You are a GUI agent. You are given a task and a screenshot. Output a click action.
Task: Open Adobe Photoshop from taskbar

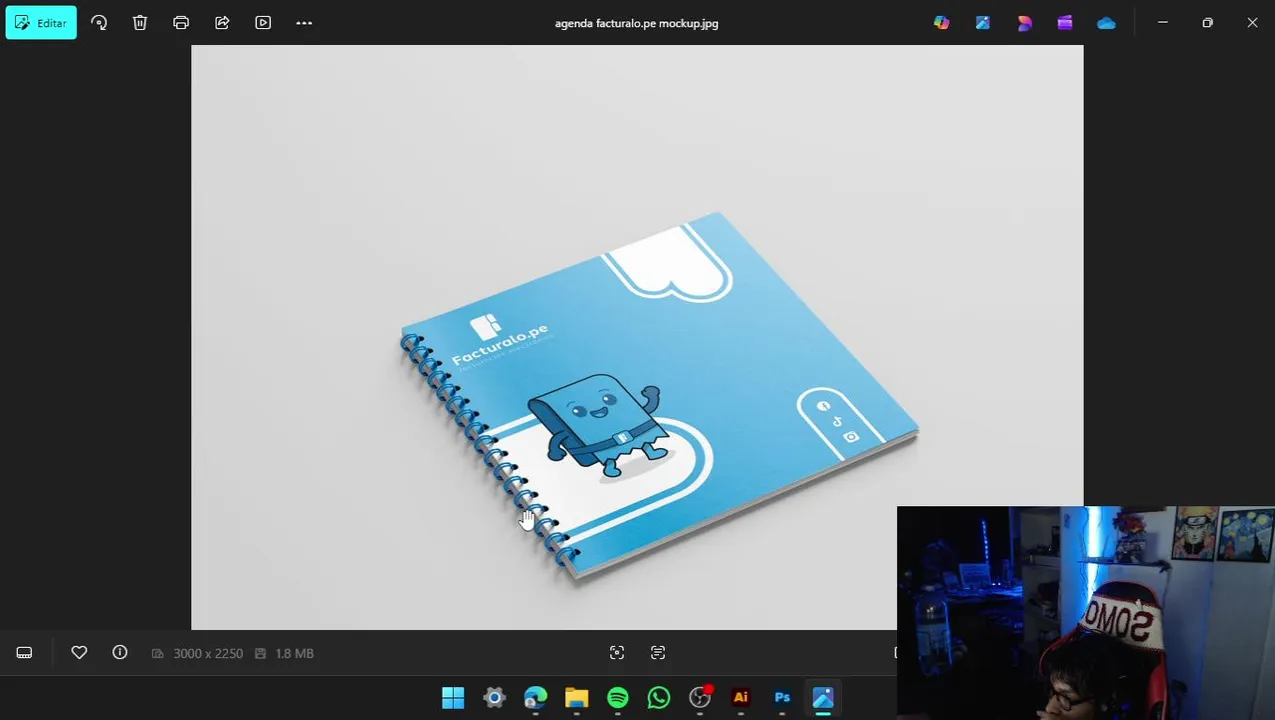pos(782,698)
